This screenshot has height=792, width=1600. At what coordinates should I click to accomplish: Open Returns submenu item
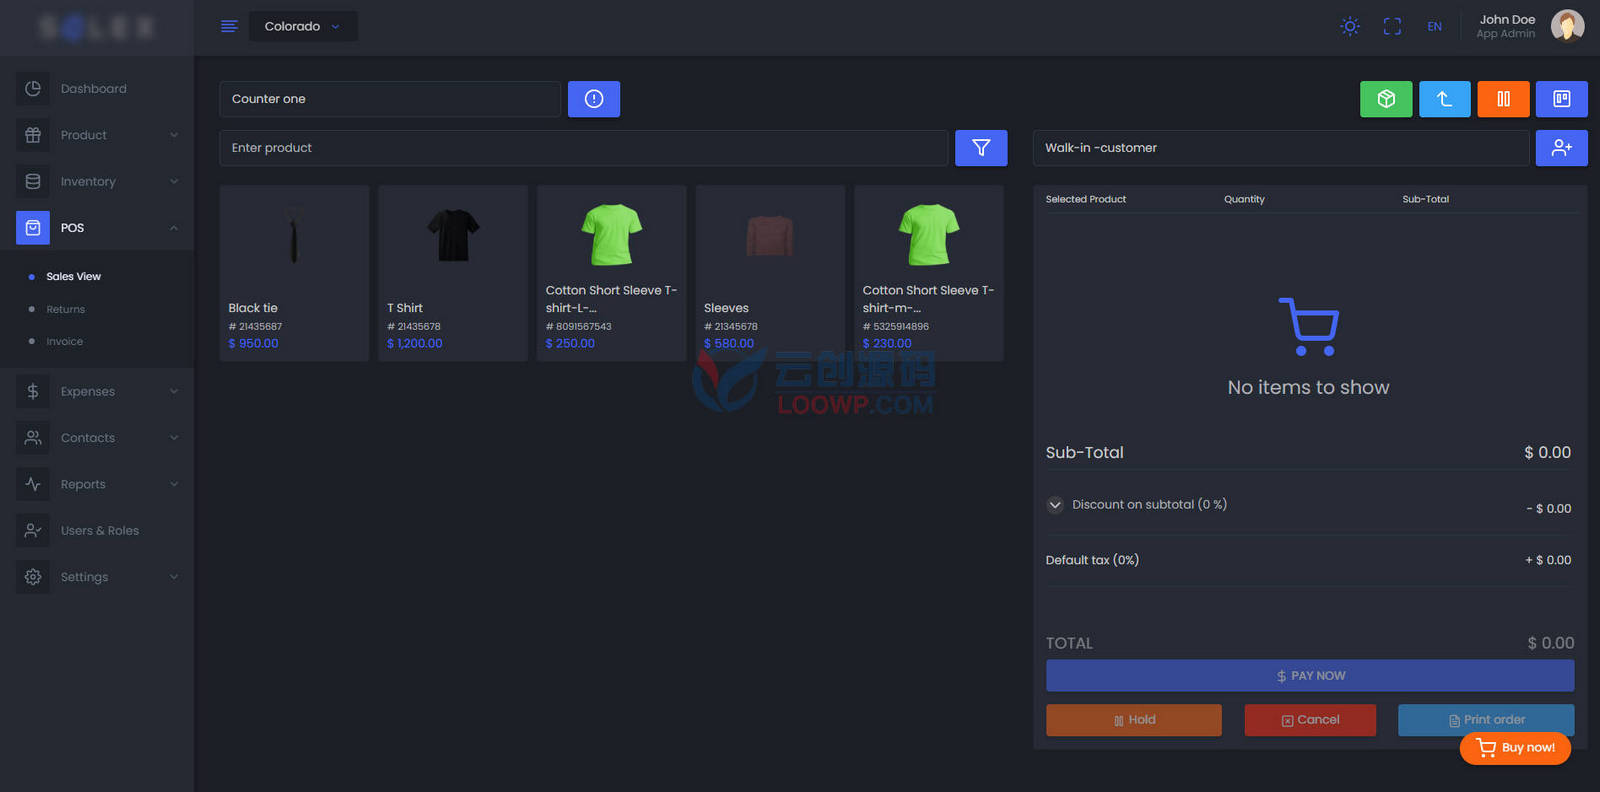point(65,309)
